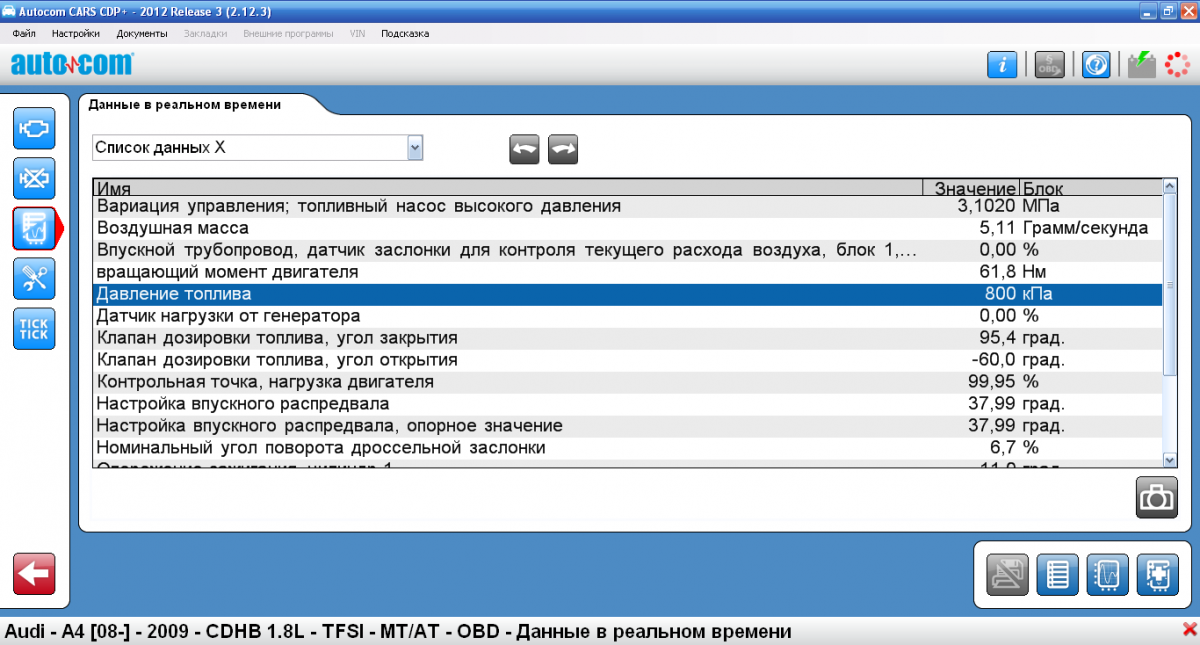
Task: Click the table scrollbar down arrow
Action: (x=1170, y=459)
